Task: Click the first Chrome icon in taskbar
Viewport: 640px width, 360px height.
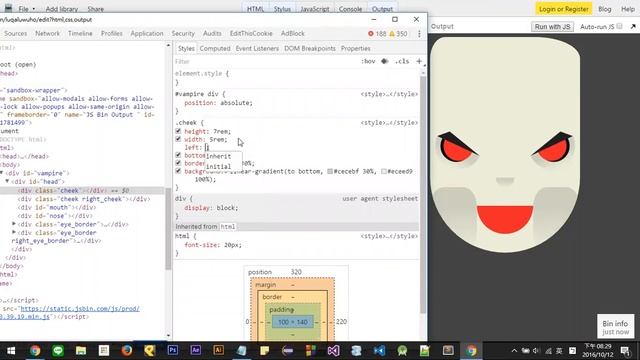Action: click(35, 351)
